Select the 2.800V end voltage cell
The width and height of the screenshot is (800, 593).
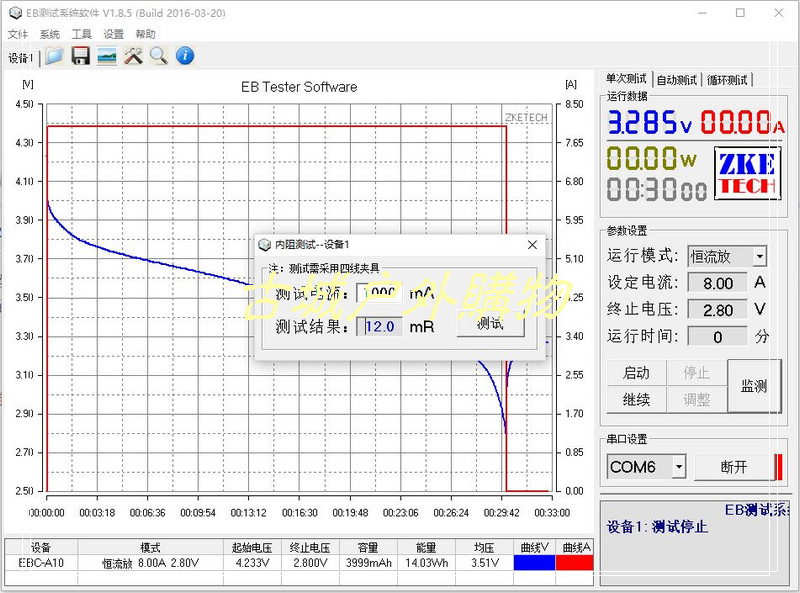tap(310, 563)
